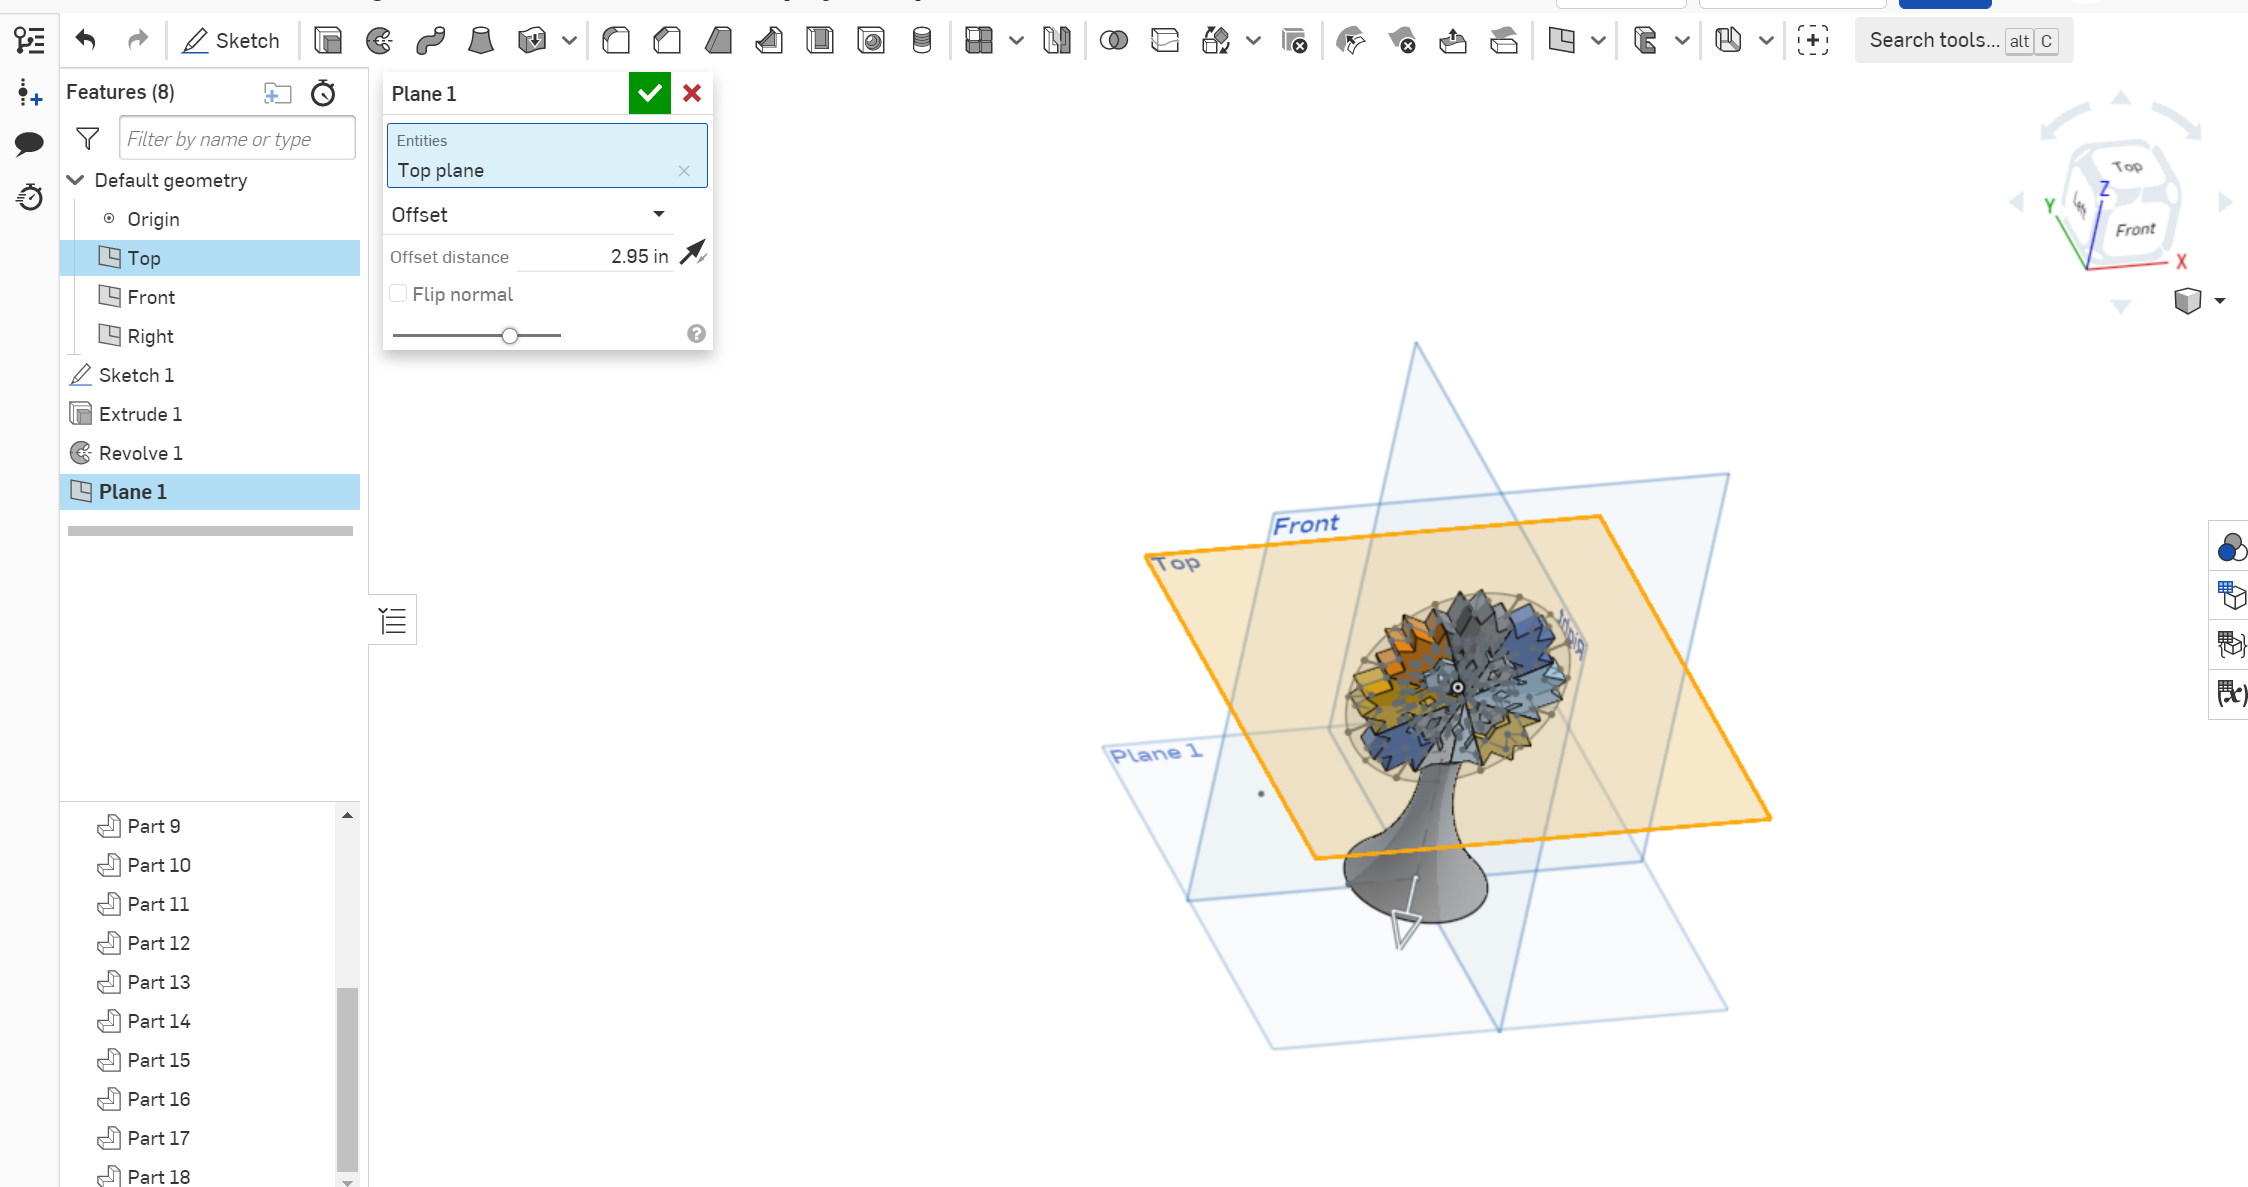The width and height of the screenshot is (2248, 1187).
Task: Open the feature list filter options
Action: click(x=87, y=138)
